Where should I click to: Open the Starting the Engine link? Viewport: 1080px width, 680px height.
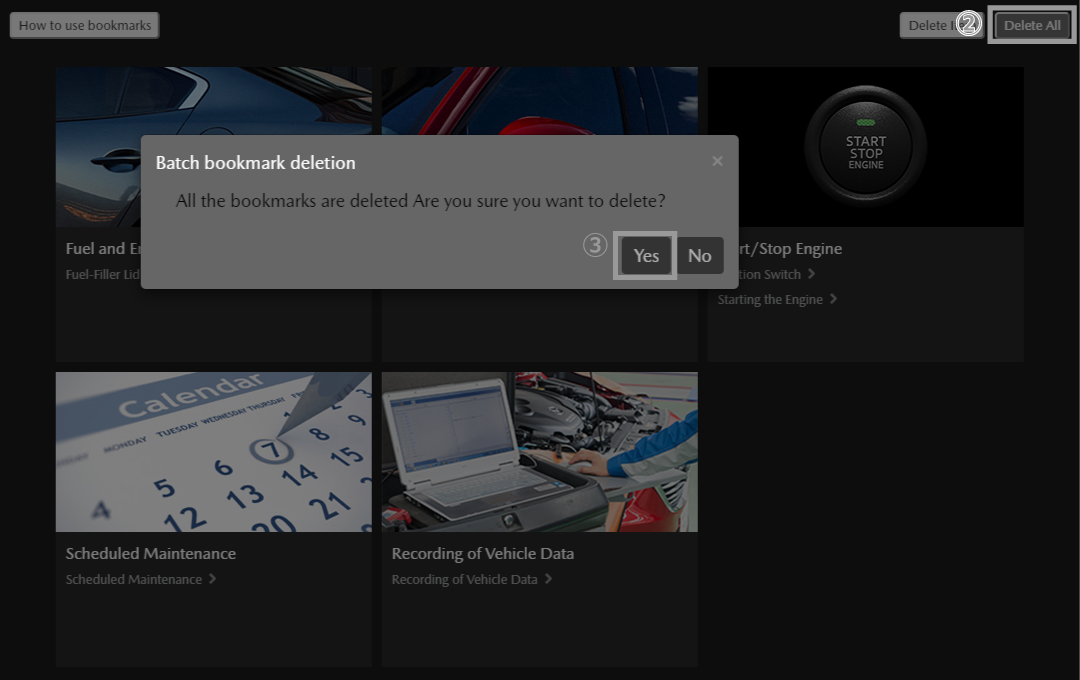tap(770, 300)
